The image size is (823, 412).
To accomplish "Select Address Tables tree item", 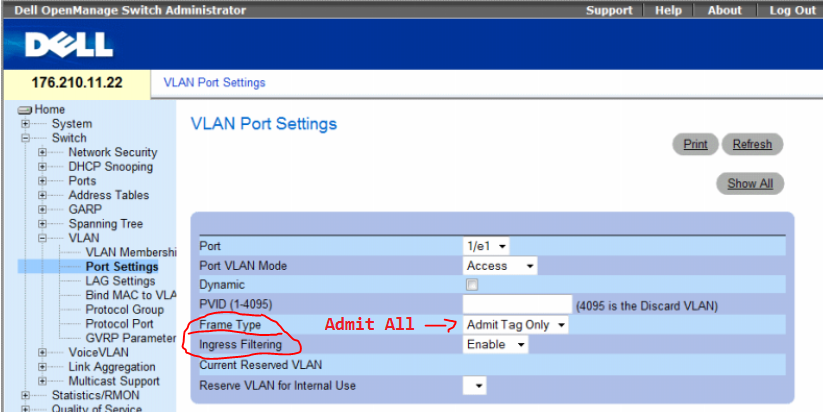I will tap(109, 195).
